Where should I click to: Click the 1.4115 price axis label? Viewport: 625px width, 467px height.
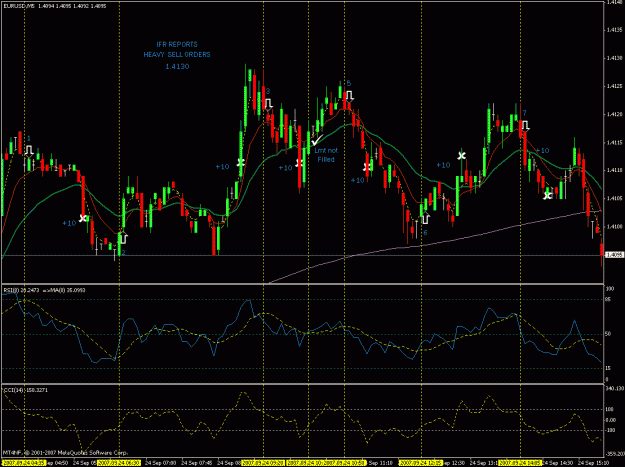[614, 142]
